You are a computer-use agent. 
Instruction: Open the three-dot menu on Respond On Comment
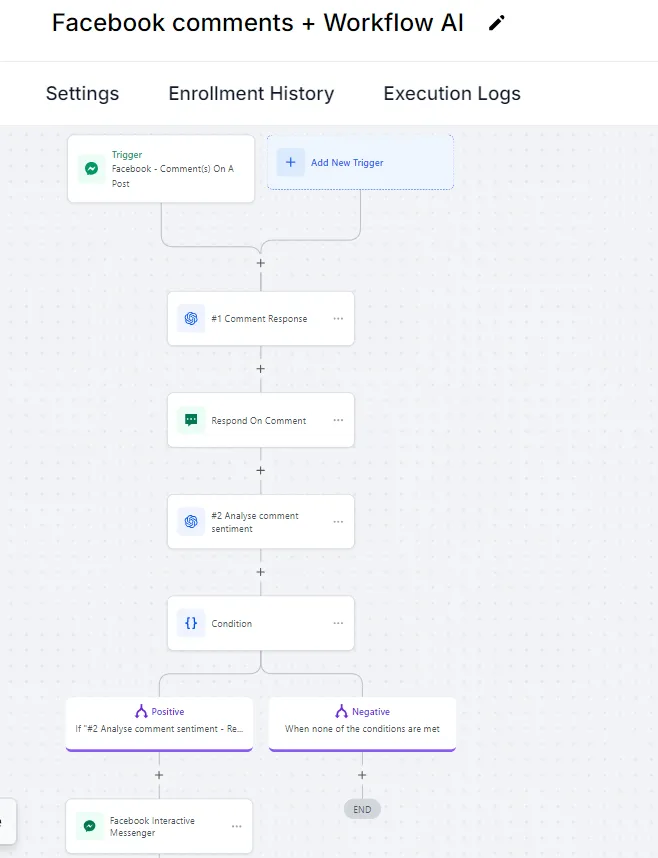click(338, 421)
